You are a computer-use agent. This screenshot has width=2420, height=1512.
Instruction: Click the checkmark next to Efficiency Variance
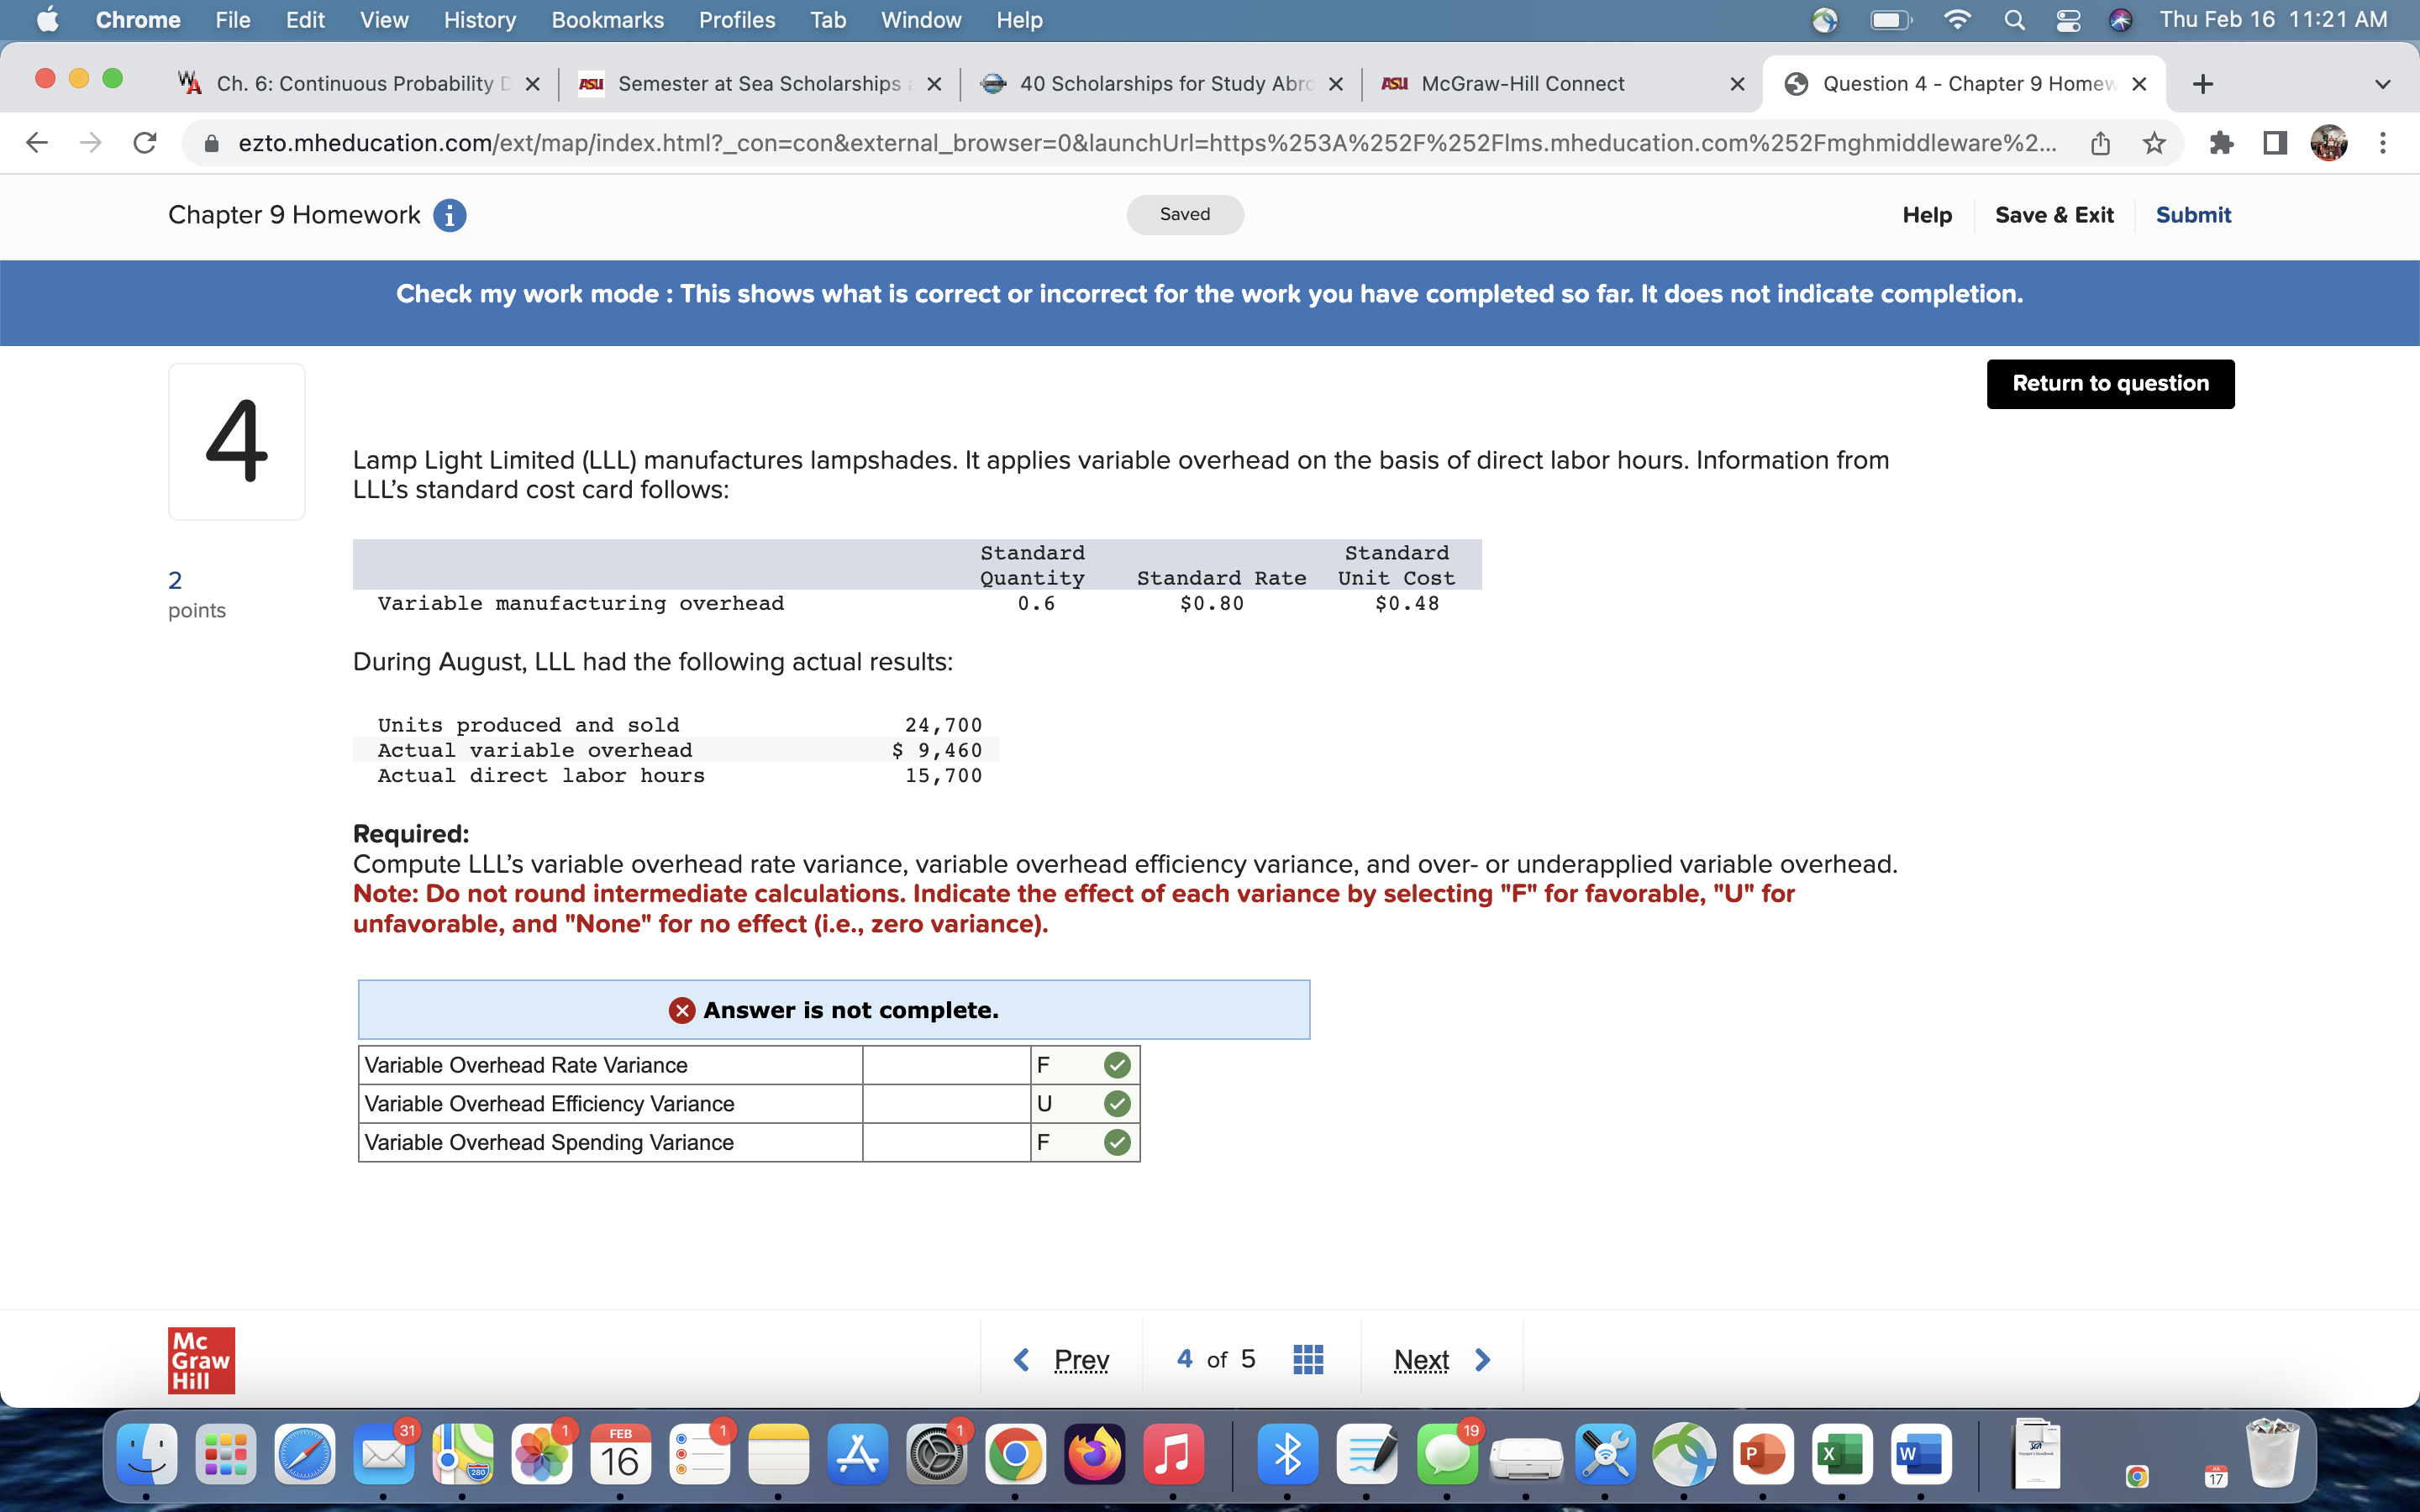(1117, 1103)
